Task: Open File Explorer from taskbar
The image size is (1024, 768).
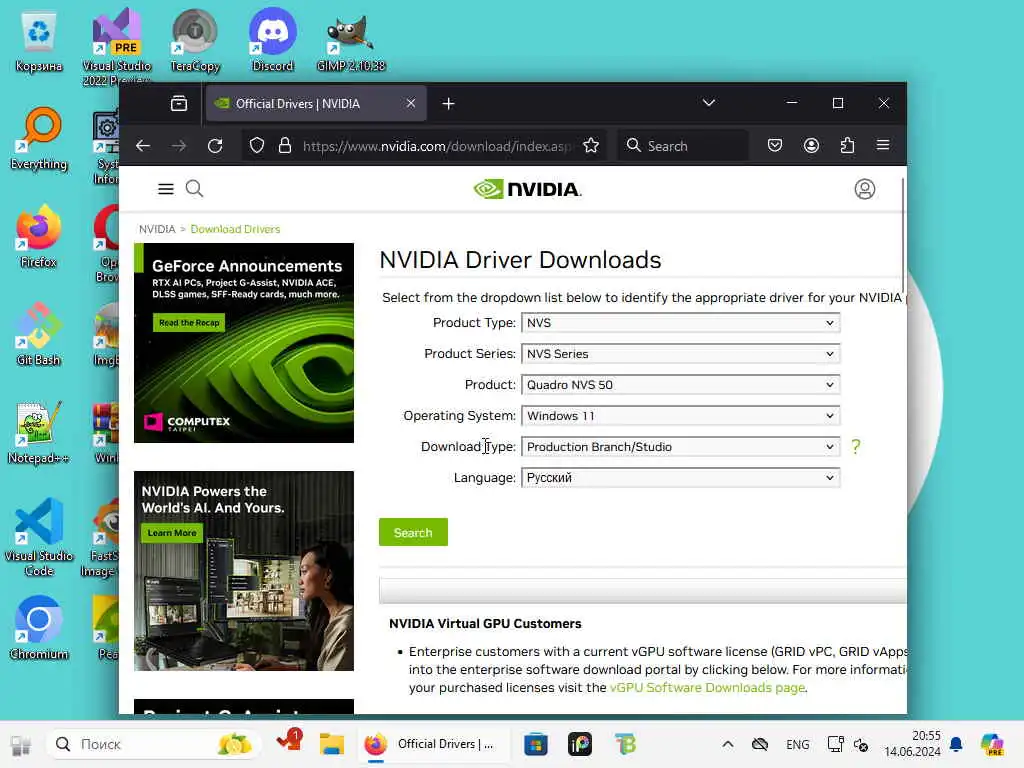Action: click(x=332, y=744)
